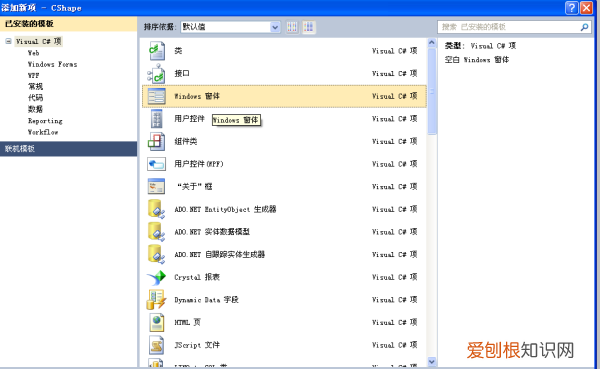The image size is (600, 369).
Task: Click ADO.NET 自跟踪实体生成器 icon
Action: pos(157,254)
